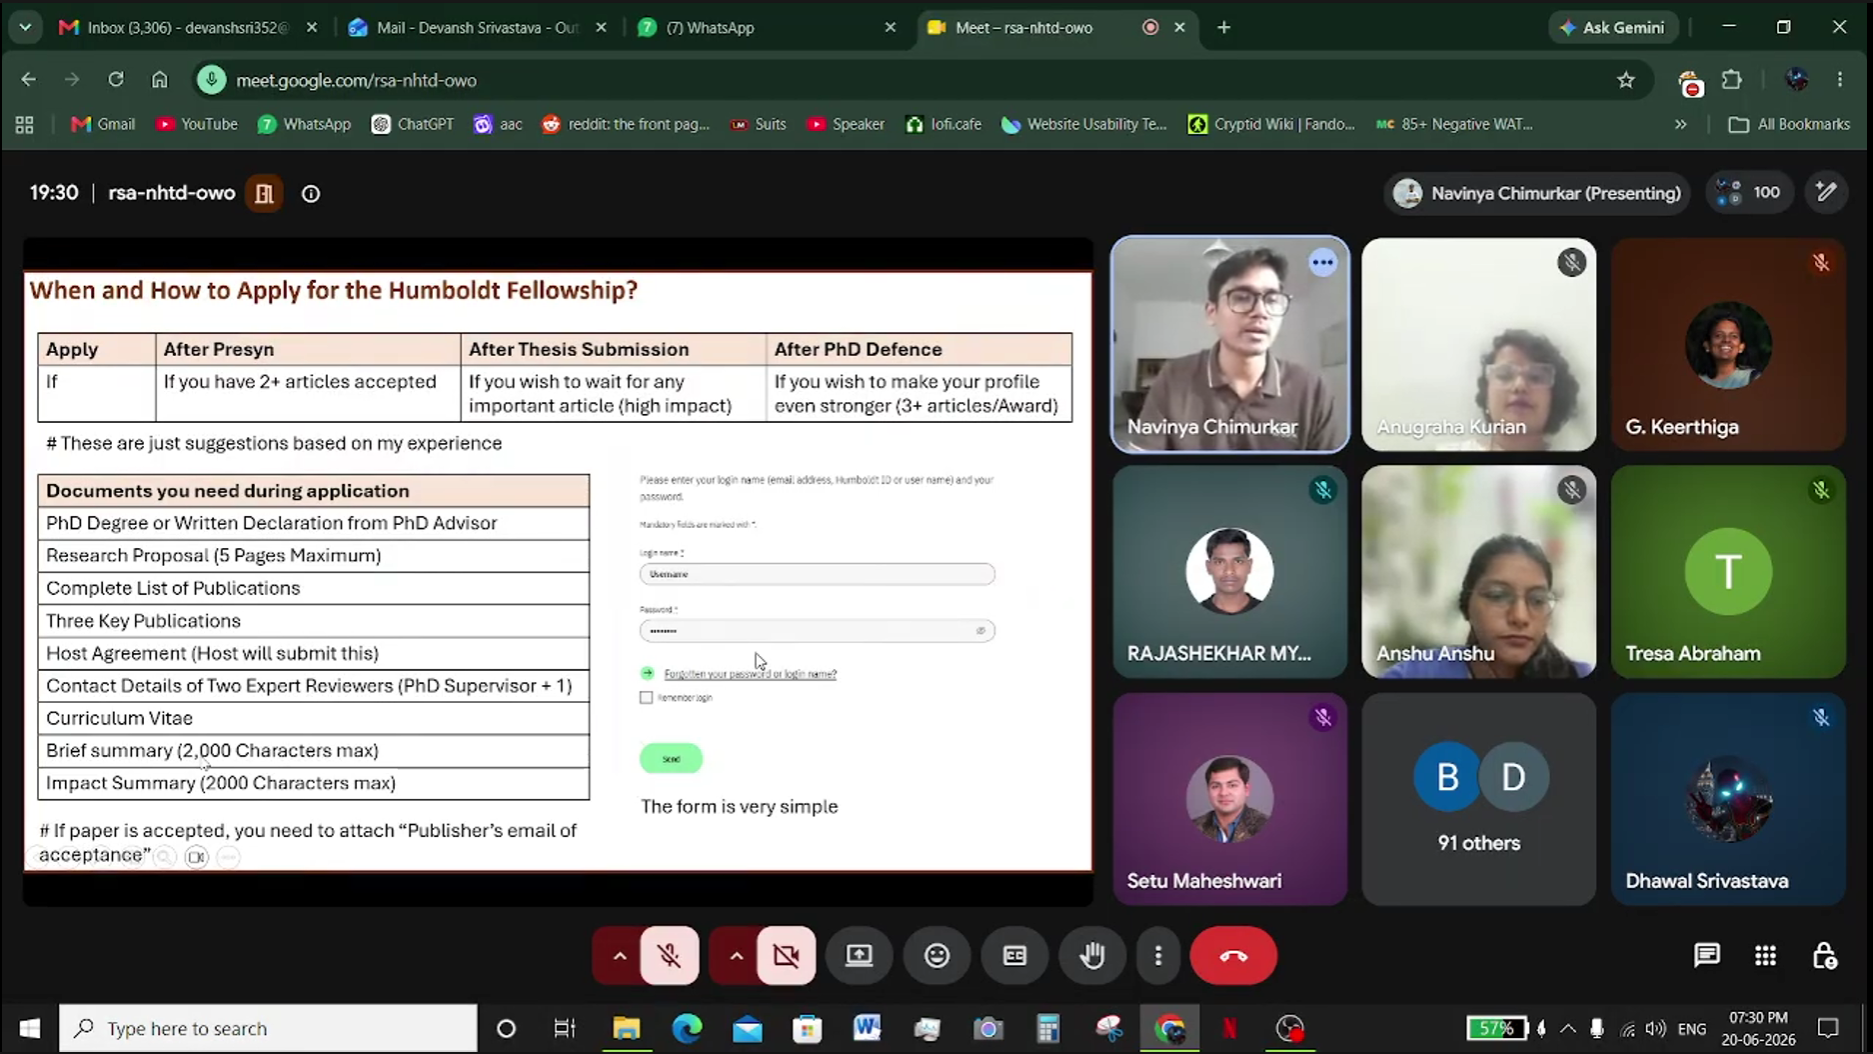Click the building icon beside the meeting code
Screen dimensions: 1873x1054
tap(265, 194)
